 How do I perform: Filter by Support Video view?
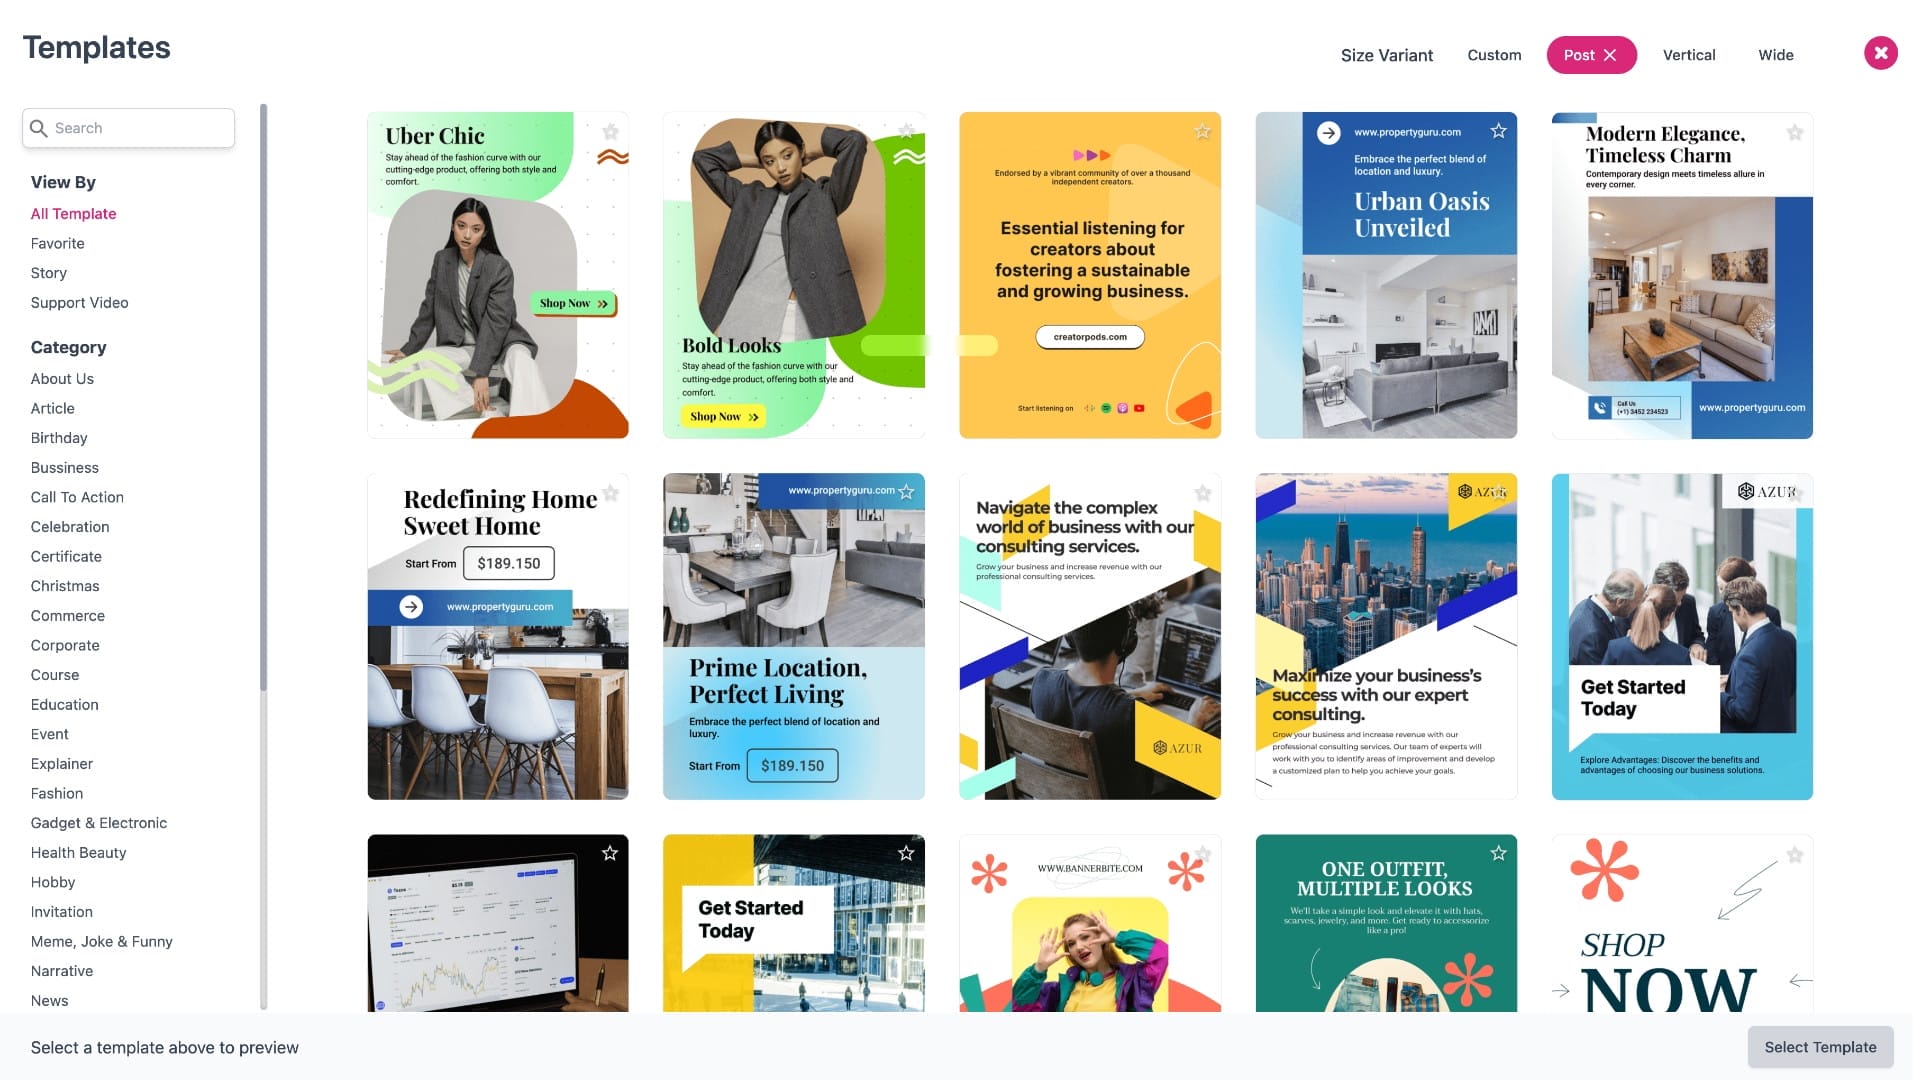pyautogui.click(x=79, y=302)
